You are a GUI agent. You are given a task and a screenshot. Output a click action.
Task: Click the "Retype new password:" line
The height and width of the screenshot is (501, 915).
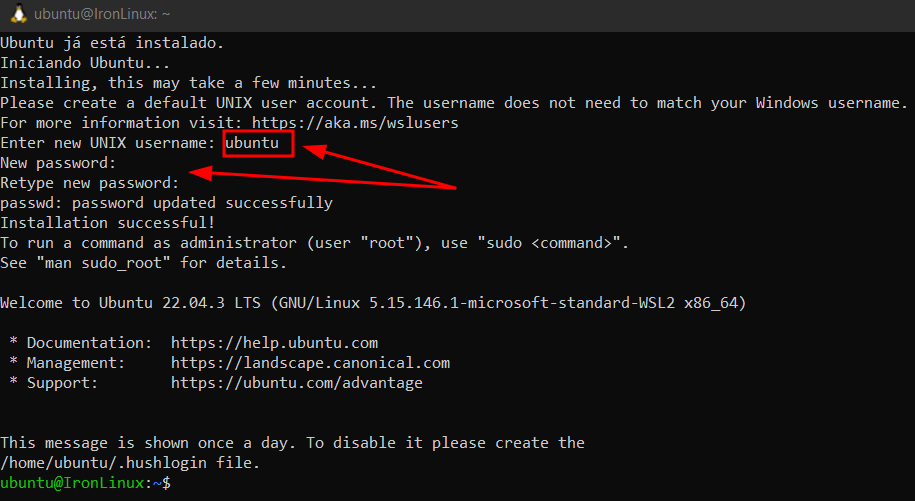tap(89, 183)
